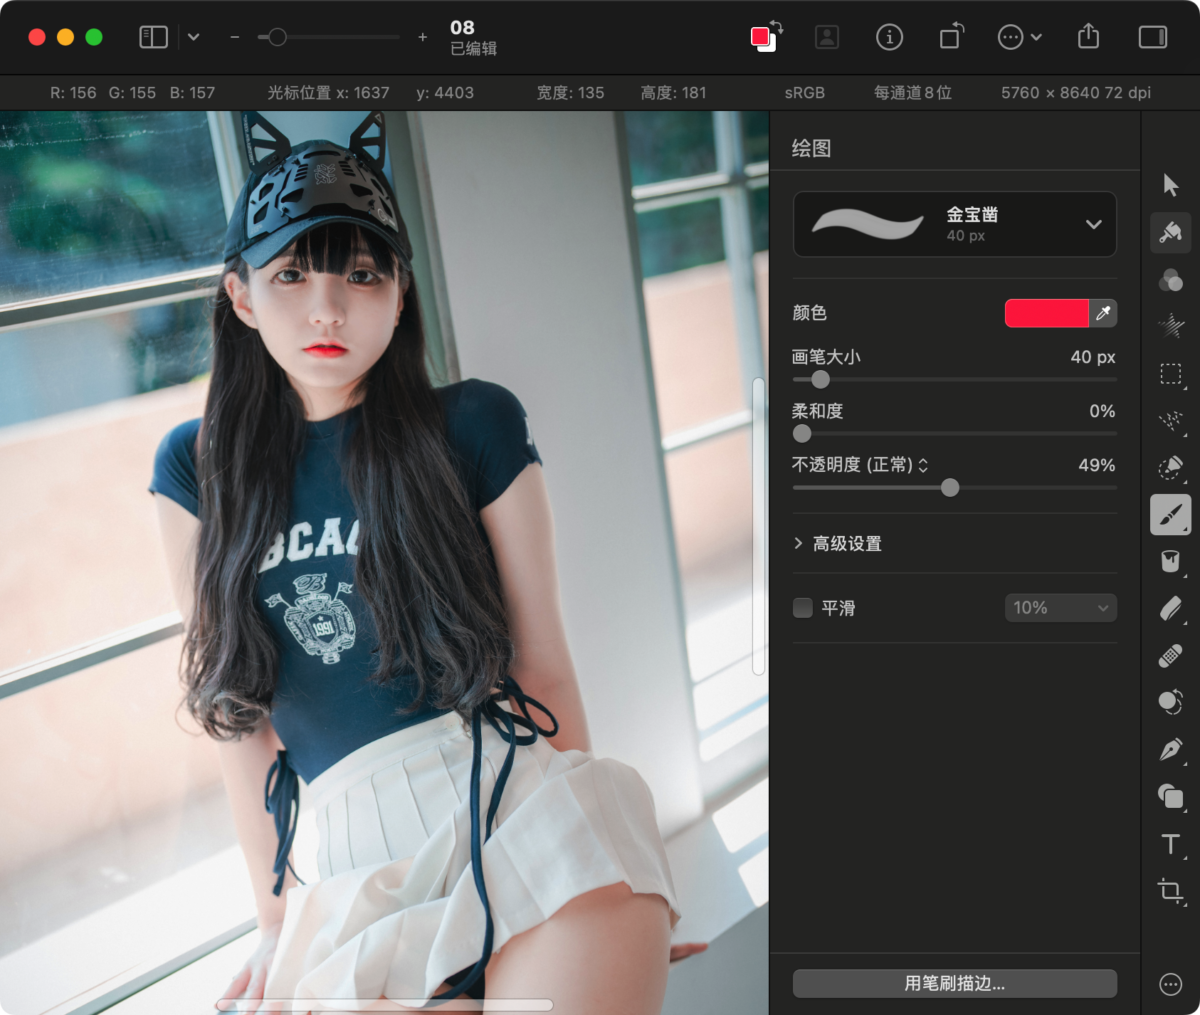This screenshot has height=1015, width=1200.
Task: Select the Paint brush tool
Action: (x=1171, y=515)
